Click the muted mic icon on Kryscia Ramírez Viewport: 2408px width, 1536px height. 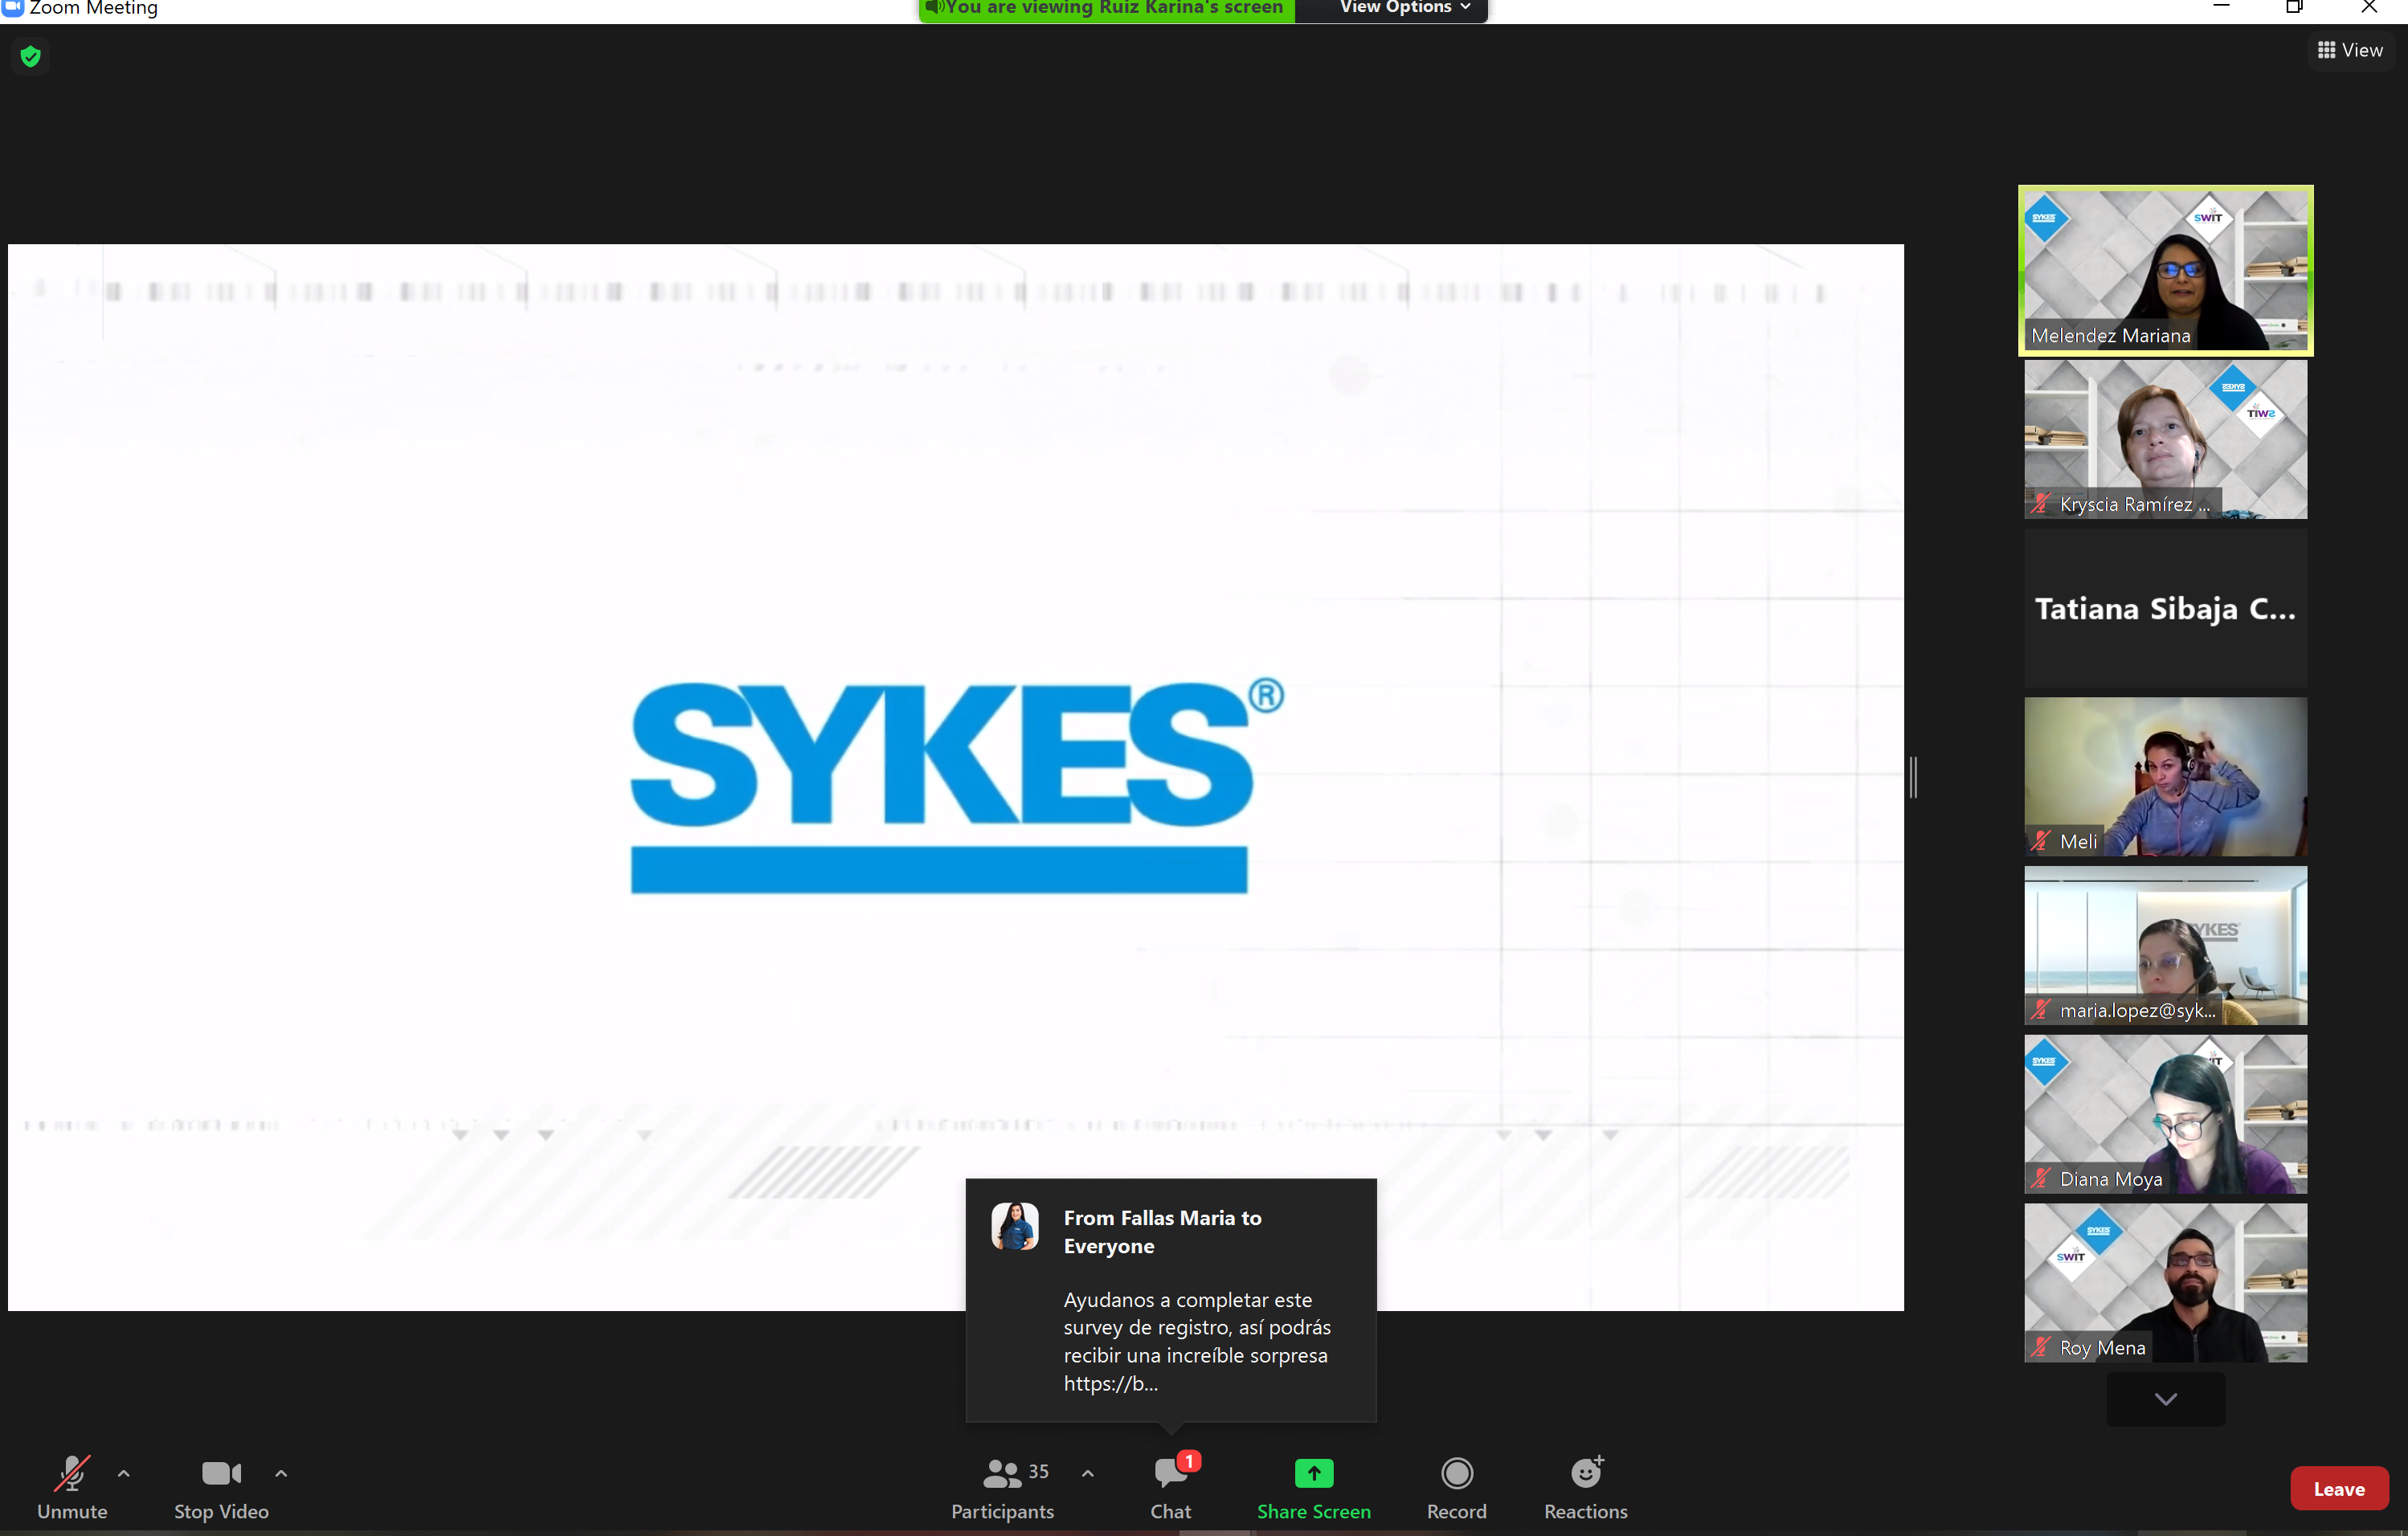2040,504
